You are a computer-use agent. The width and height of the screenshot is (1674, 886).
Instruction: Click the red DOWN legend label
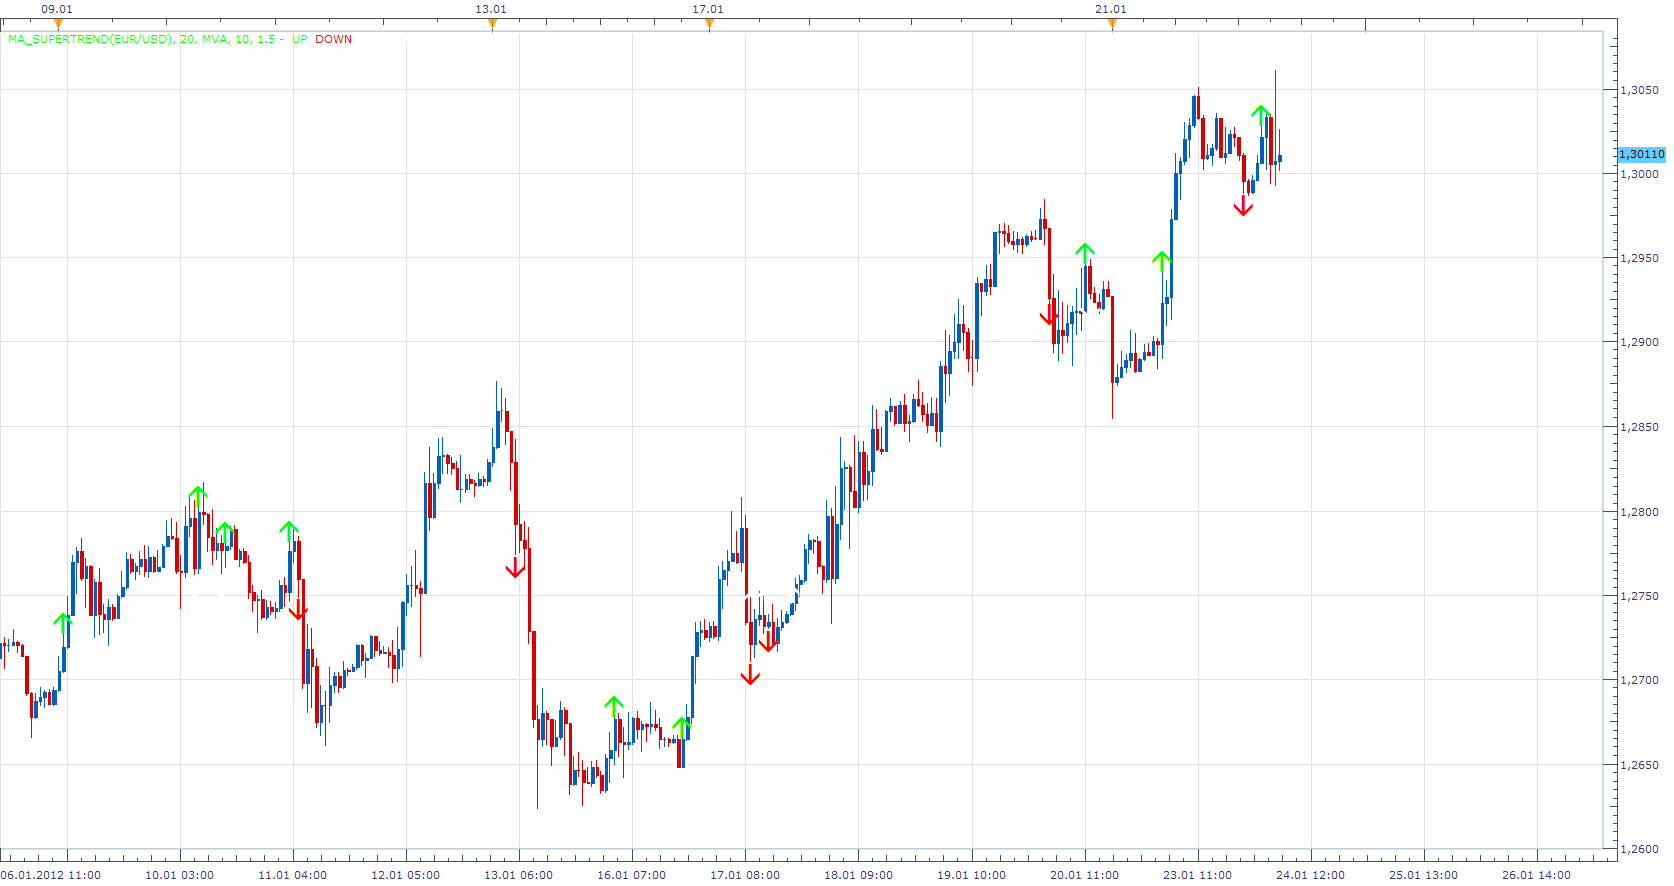coord(334,39)
